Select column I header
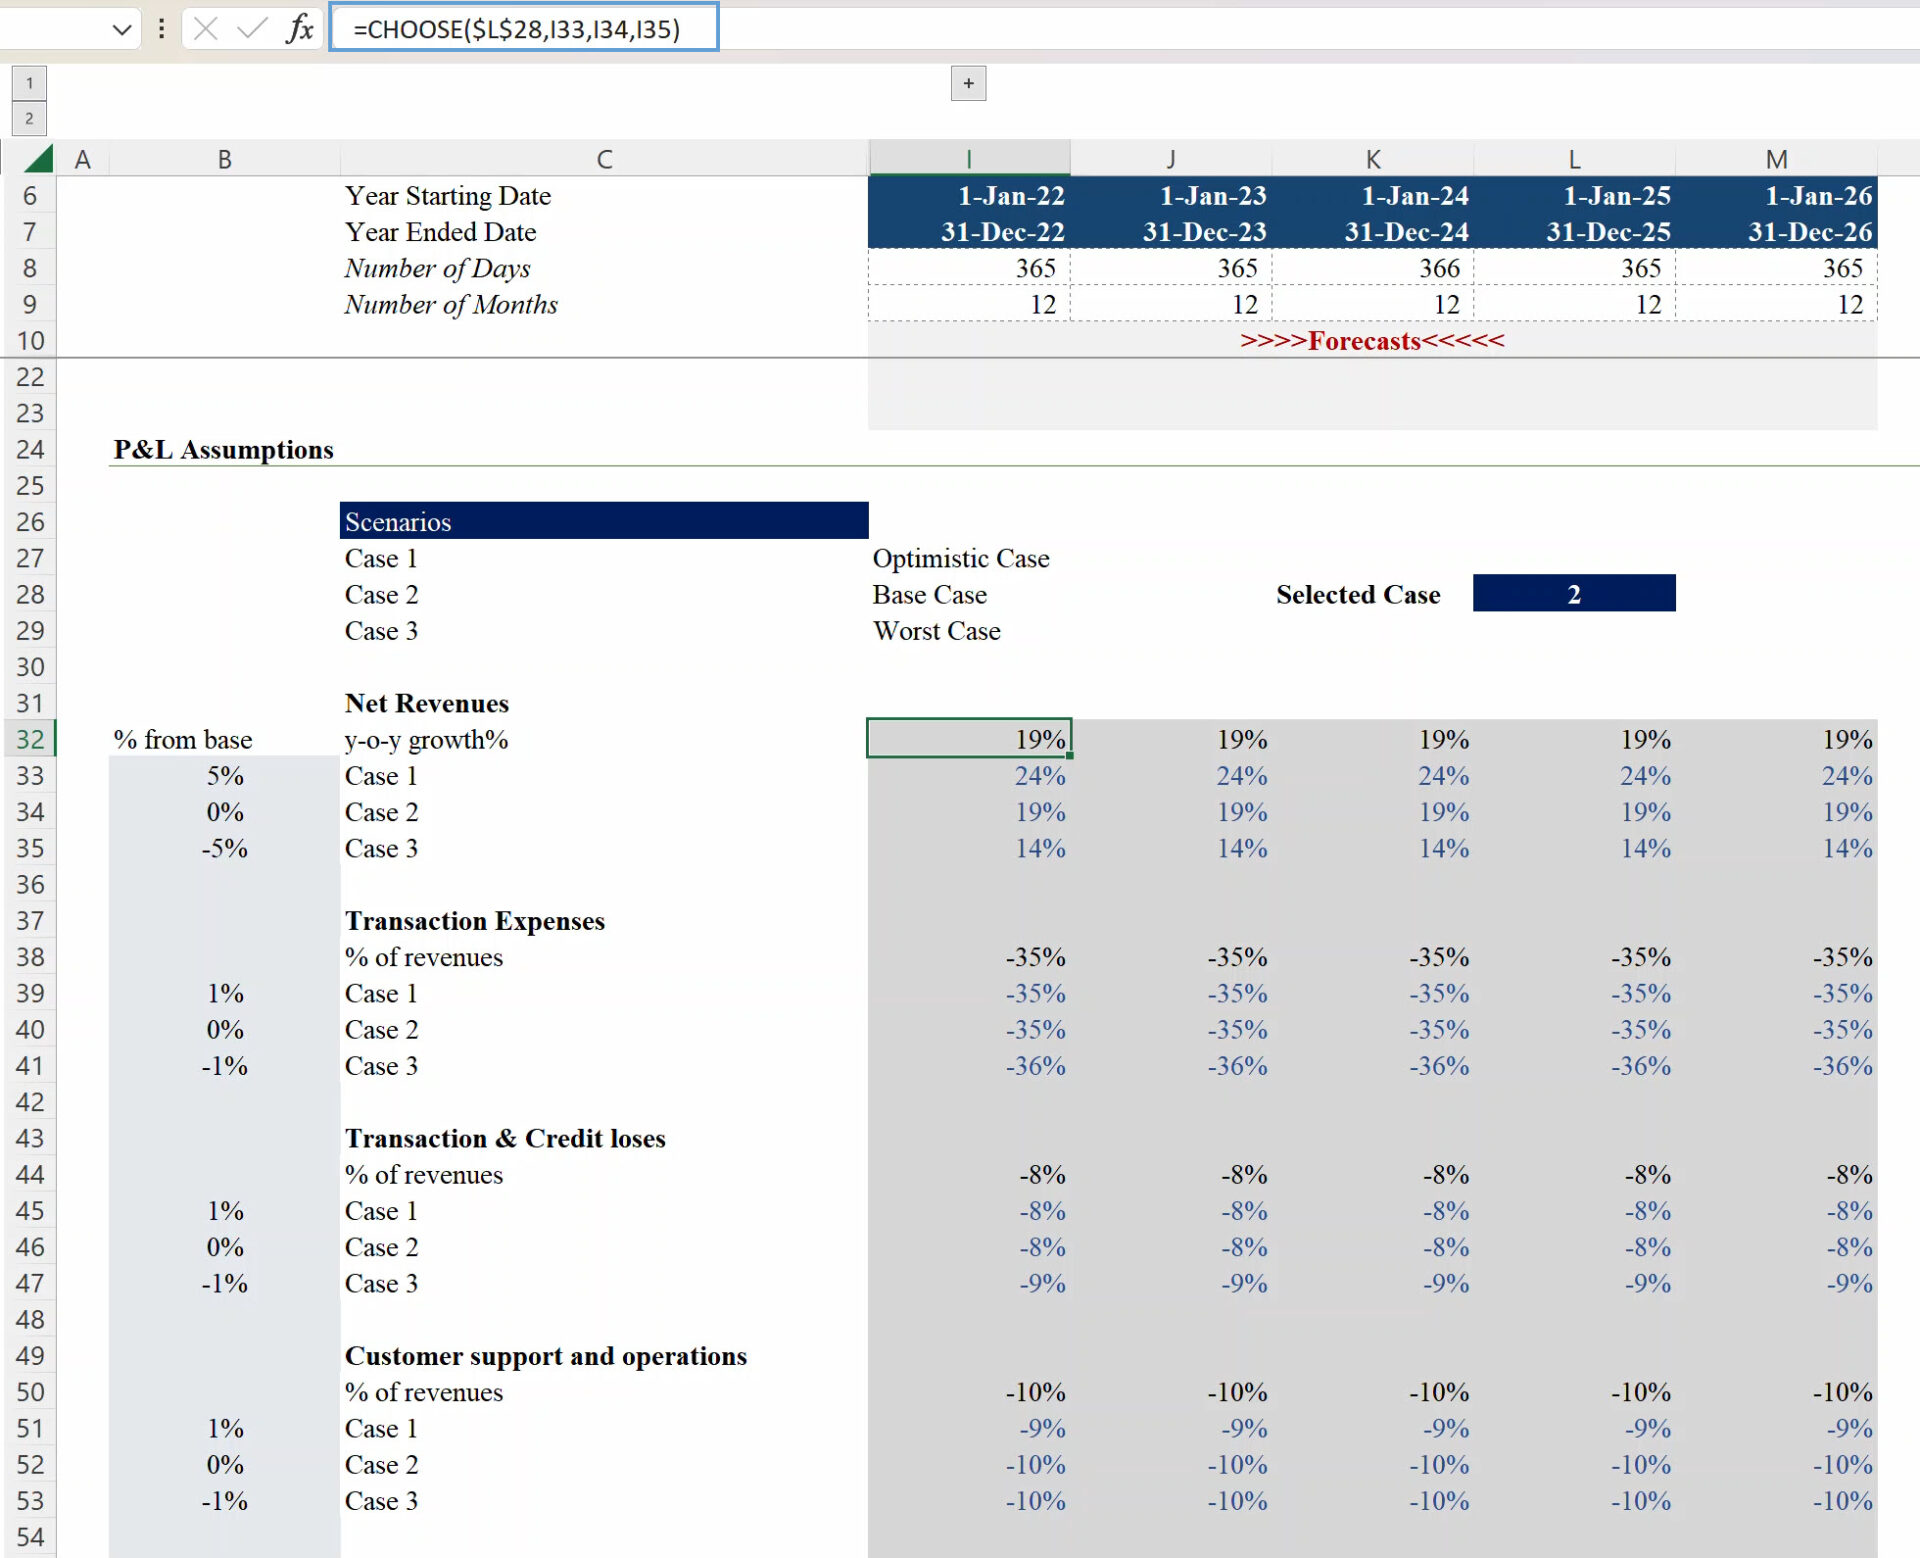Image resolution: width=1920 pixels, height=1558 pixels. point(968,159)
